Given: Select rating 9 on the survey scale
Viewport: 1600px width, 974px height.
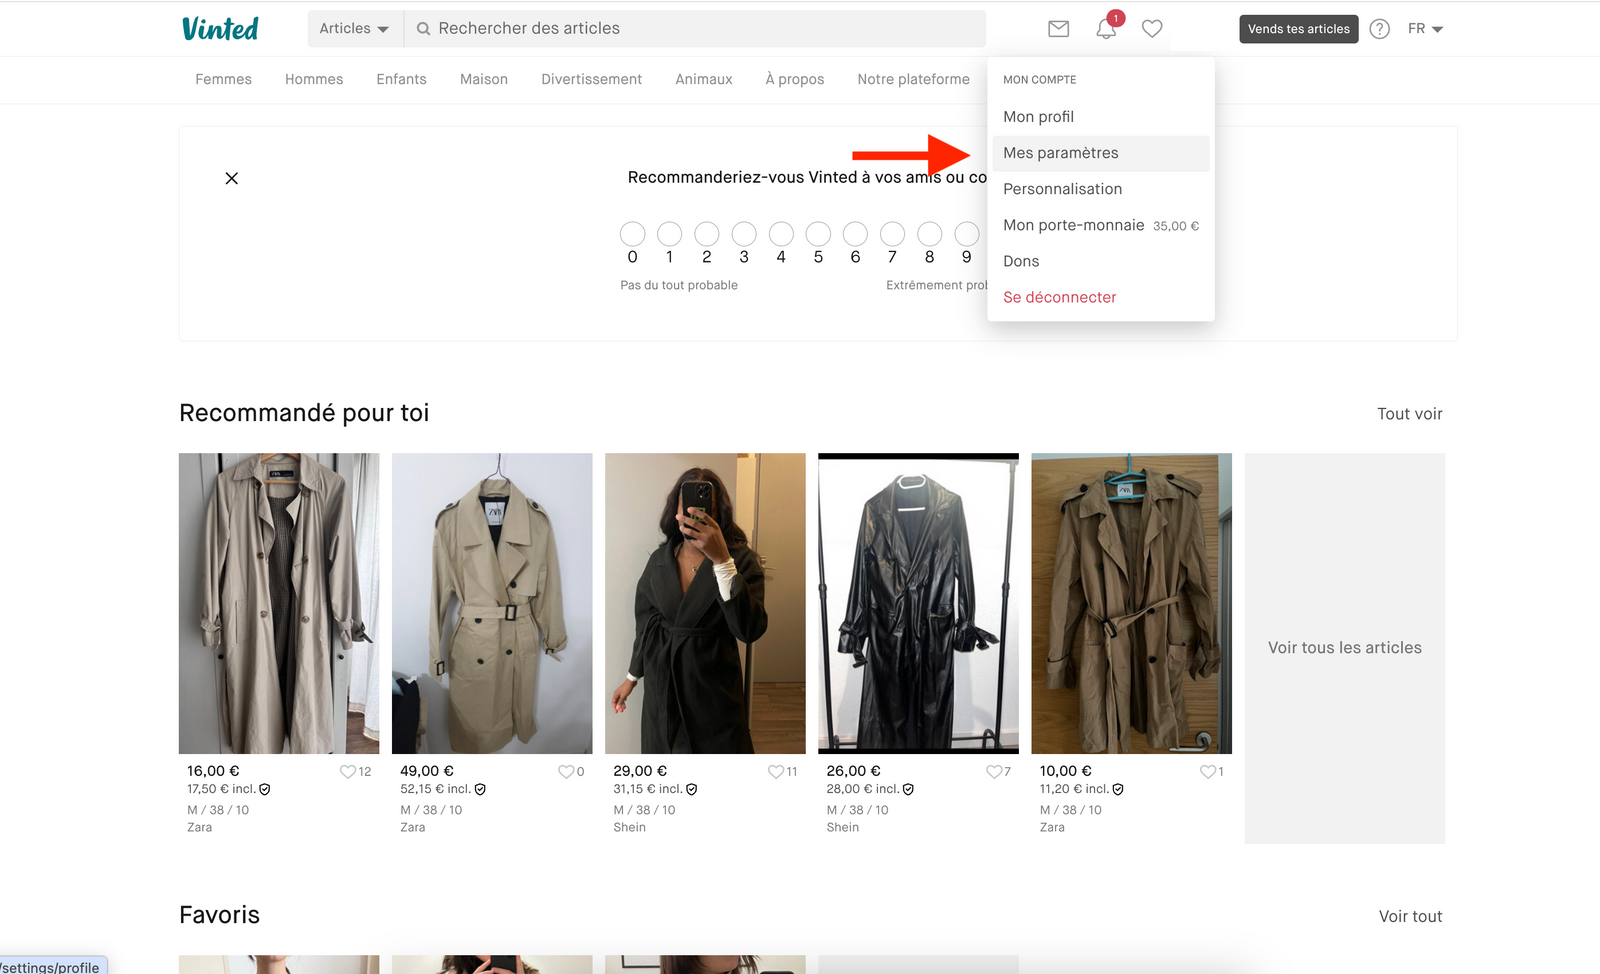Looking at the screenshot, I should tap(966, 233).
